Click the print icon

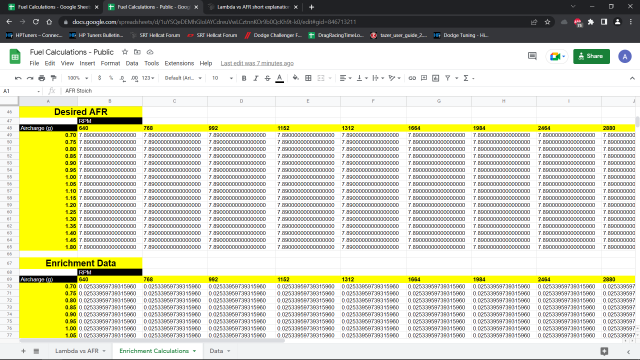pos(42,78)
